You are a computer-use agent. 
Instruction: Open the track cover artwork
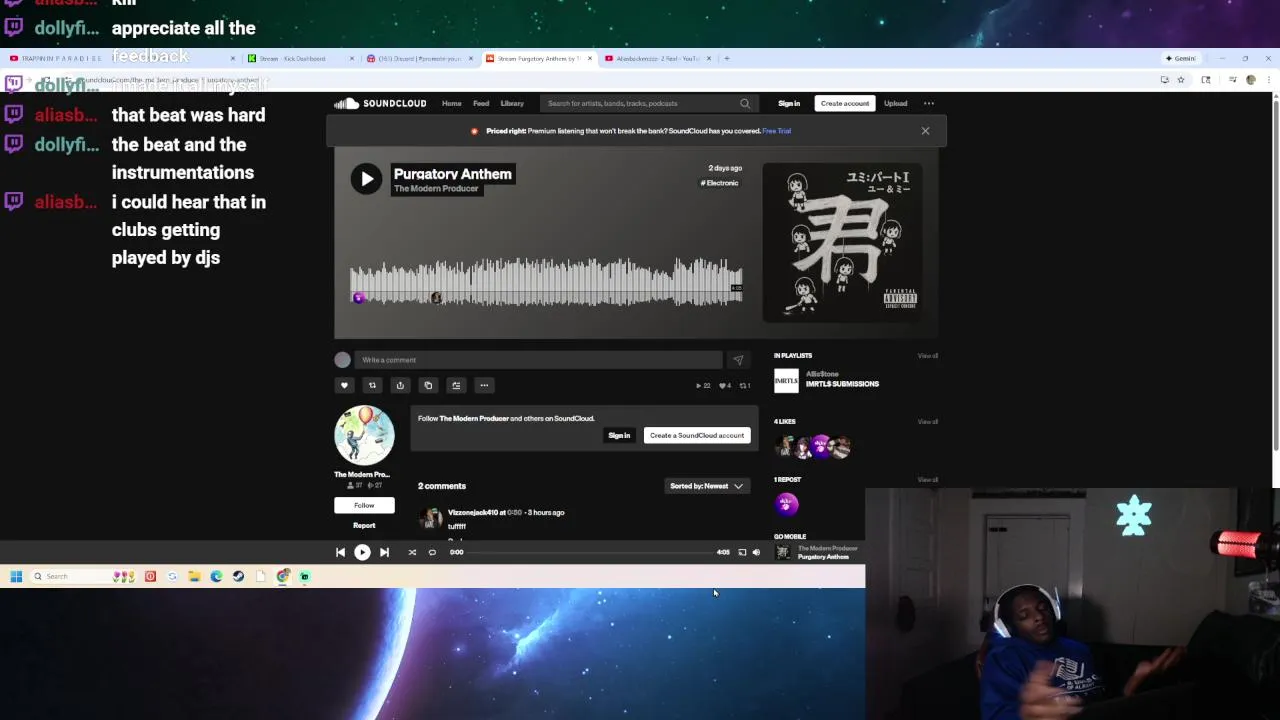point(843,243)
